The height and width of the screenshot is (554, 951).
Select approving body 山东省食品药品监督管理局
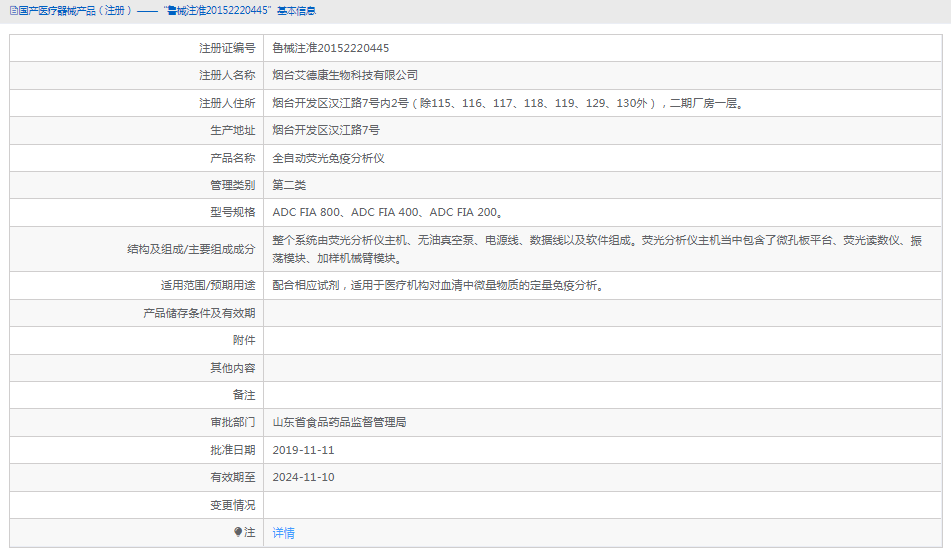click(339, 422)
